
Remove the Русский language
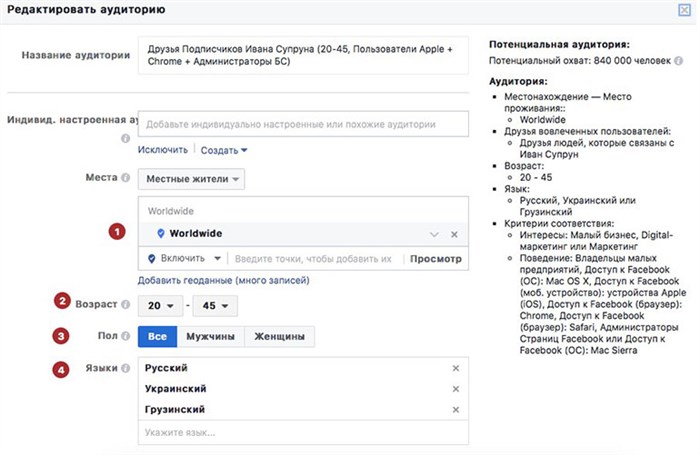[x=456, y=368]
